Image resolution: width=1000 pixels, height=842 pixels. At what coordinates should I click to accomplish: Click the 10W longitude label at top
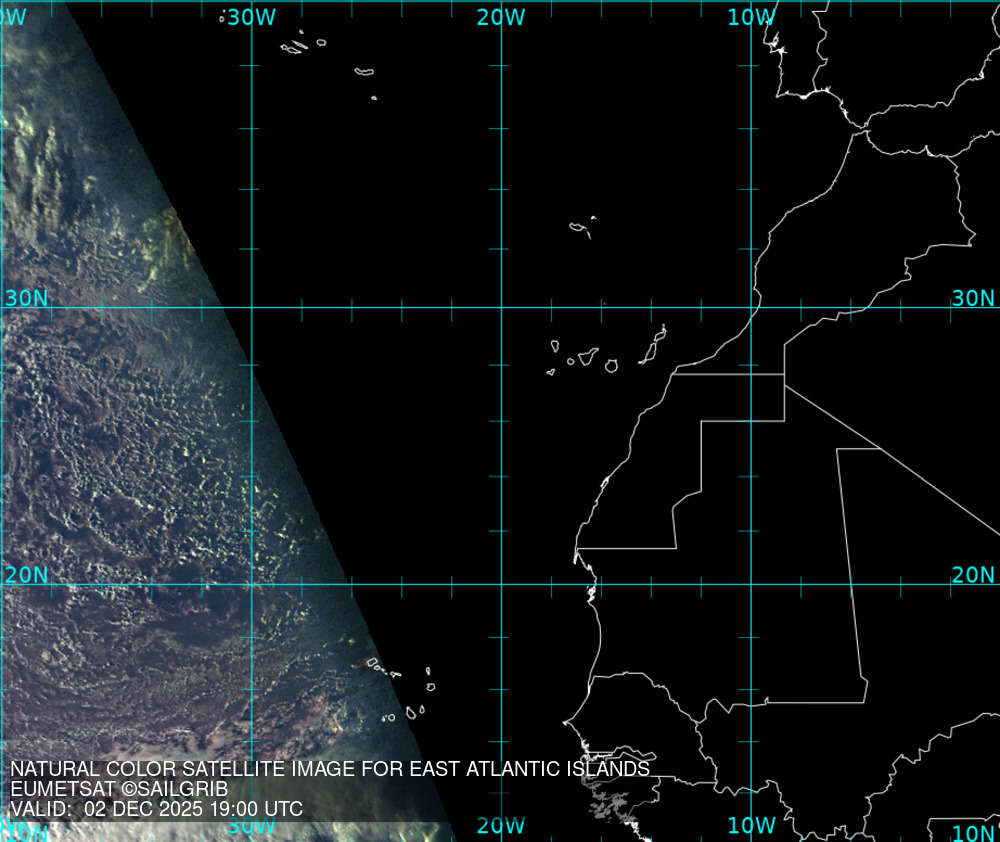(x=750, y=17)
